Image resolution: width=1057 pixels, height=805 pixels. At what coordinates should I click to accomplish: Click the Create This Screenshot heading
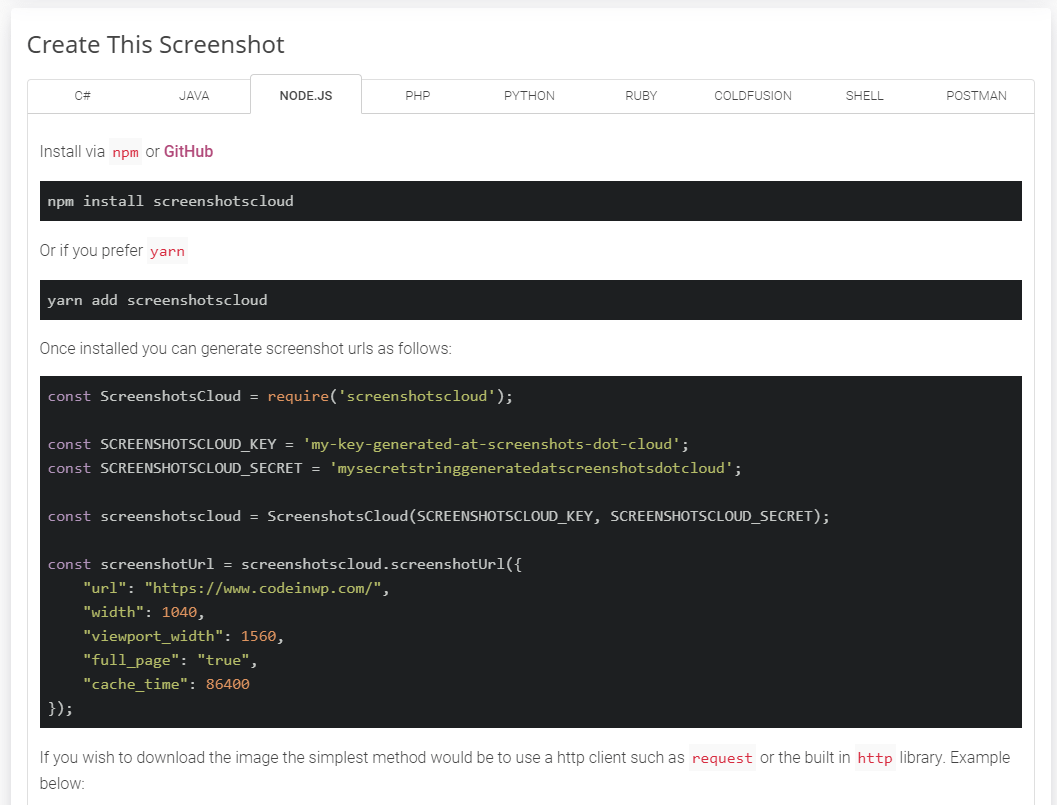(x=155, y=44)
